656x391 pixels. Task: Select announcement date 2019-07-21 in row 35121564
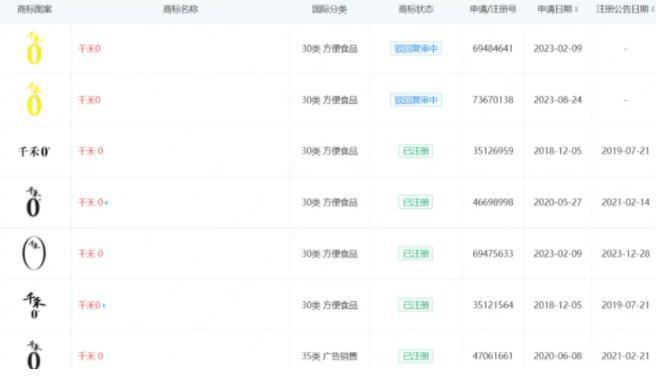point(625,305)
